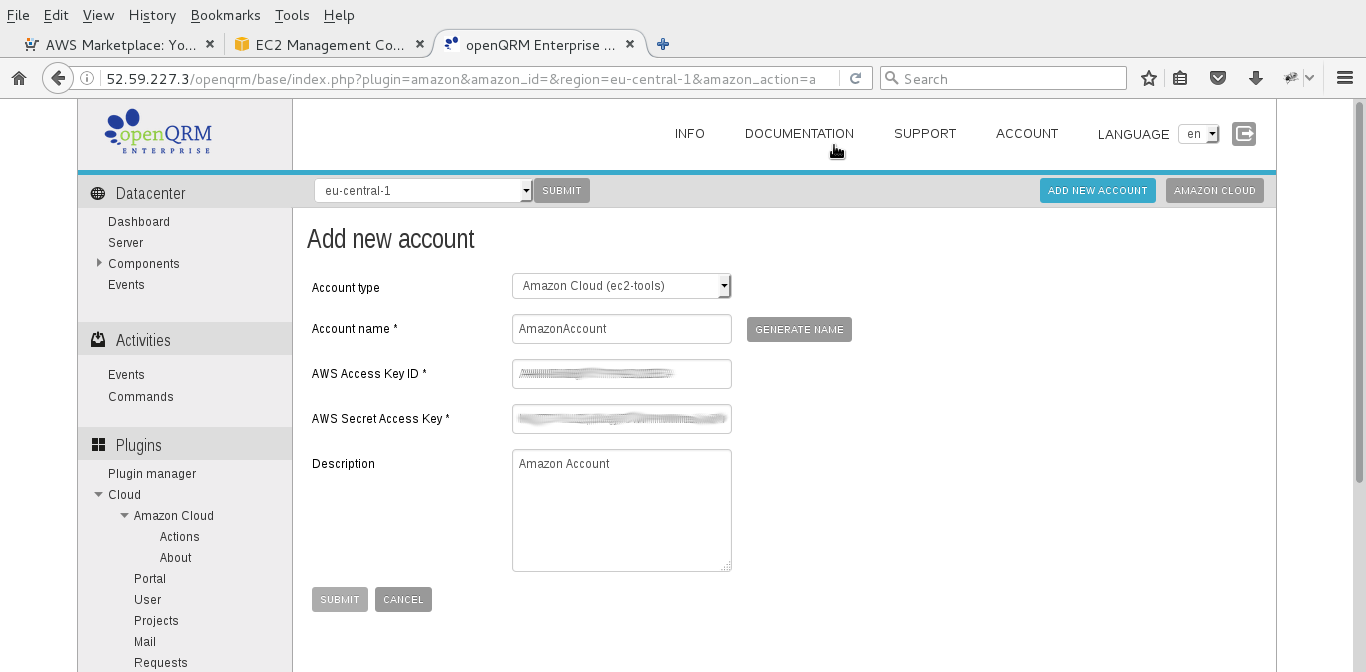The width and height of the screenshot is (1366, 672).
Task: Open Events under Datacenter
Action: pyautogui.click(x=126, y=285)
